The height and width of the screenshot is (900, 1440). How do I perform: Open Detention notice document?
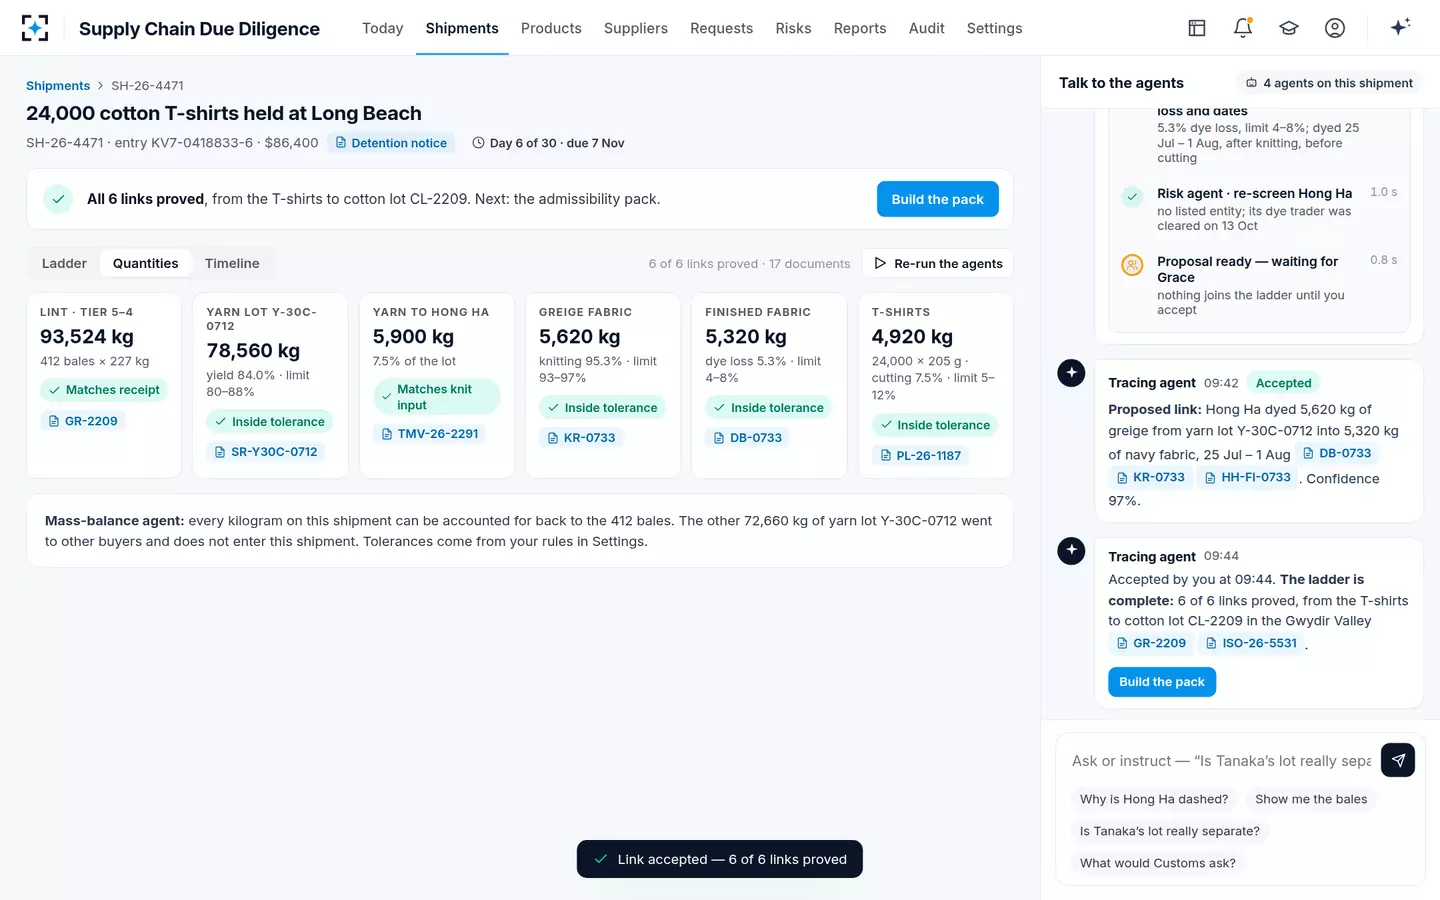(391, 143)
